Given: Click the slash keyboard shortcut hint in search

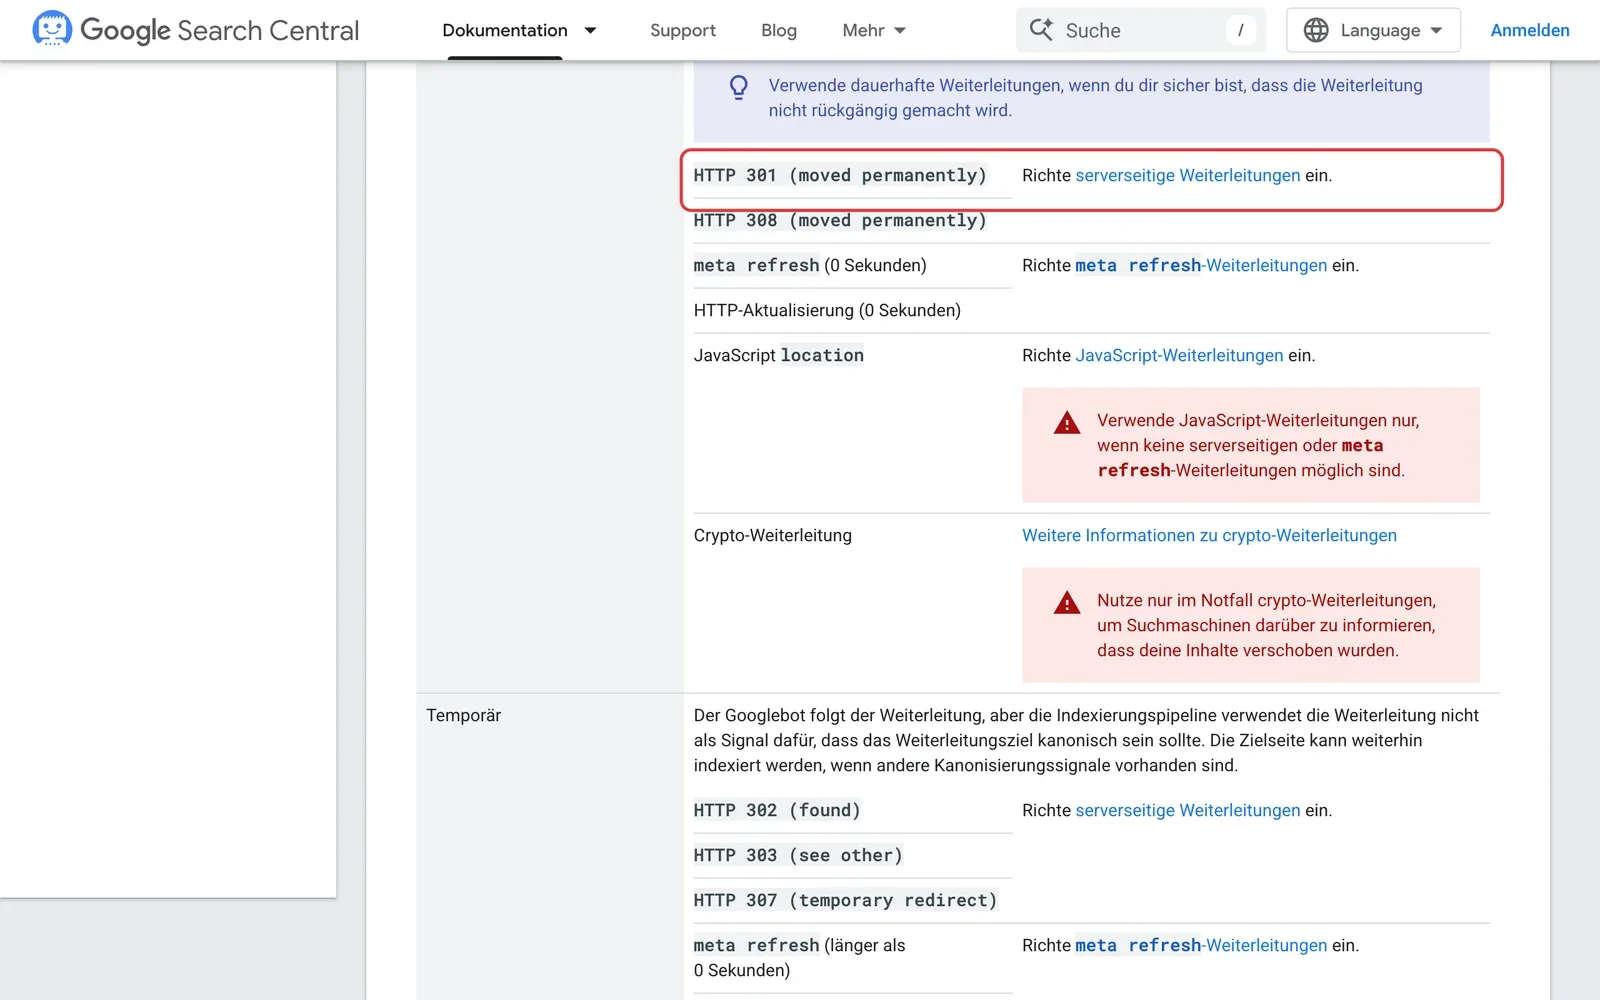Looking at the screenshot, I should [1240, 30].
